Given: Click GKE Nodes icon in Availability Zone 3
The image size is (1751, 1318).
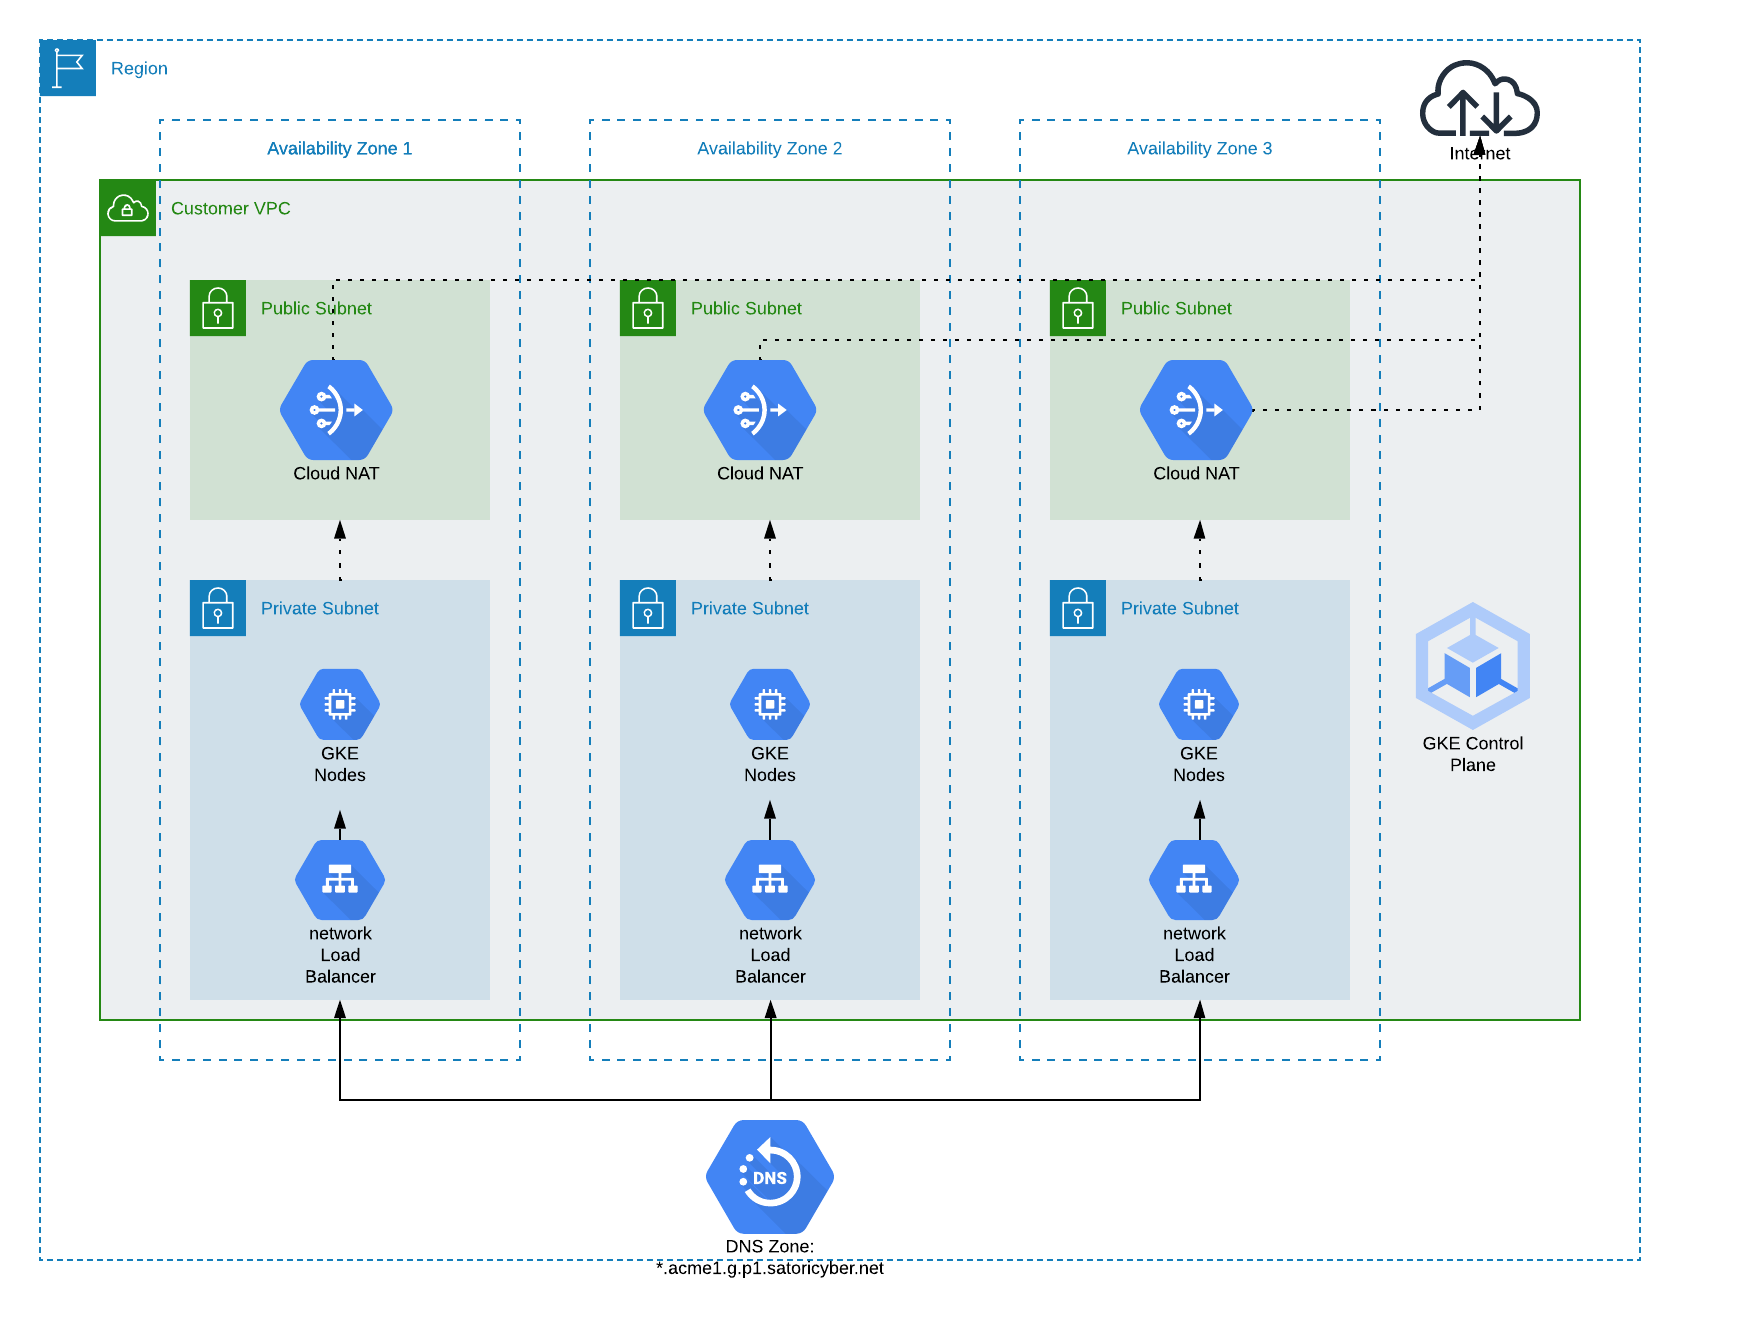Looking at the screenshot, I should tap(1199, 705).
